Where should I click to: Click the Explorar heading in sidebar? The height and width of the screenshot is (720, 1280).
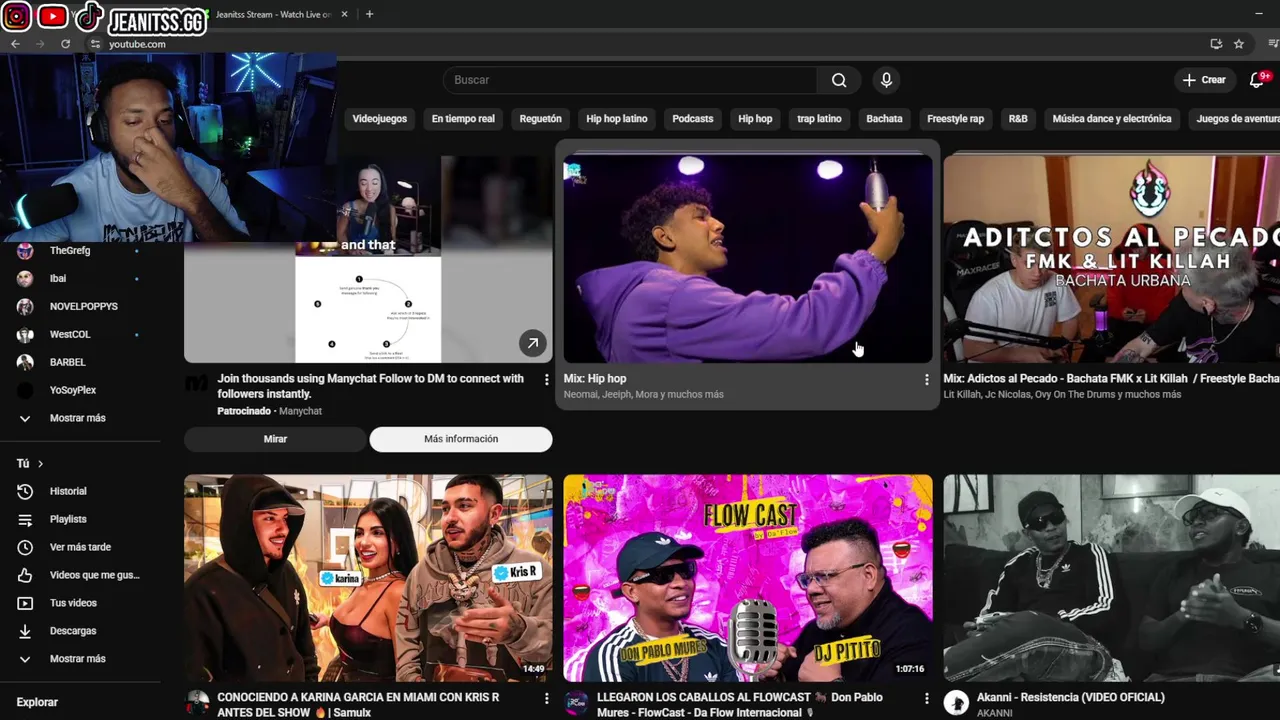point(37,703)
